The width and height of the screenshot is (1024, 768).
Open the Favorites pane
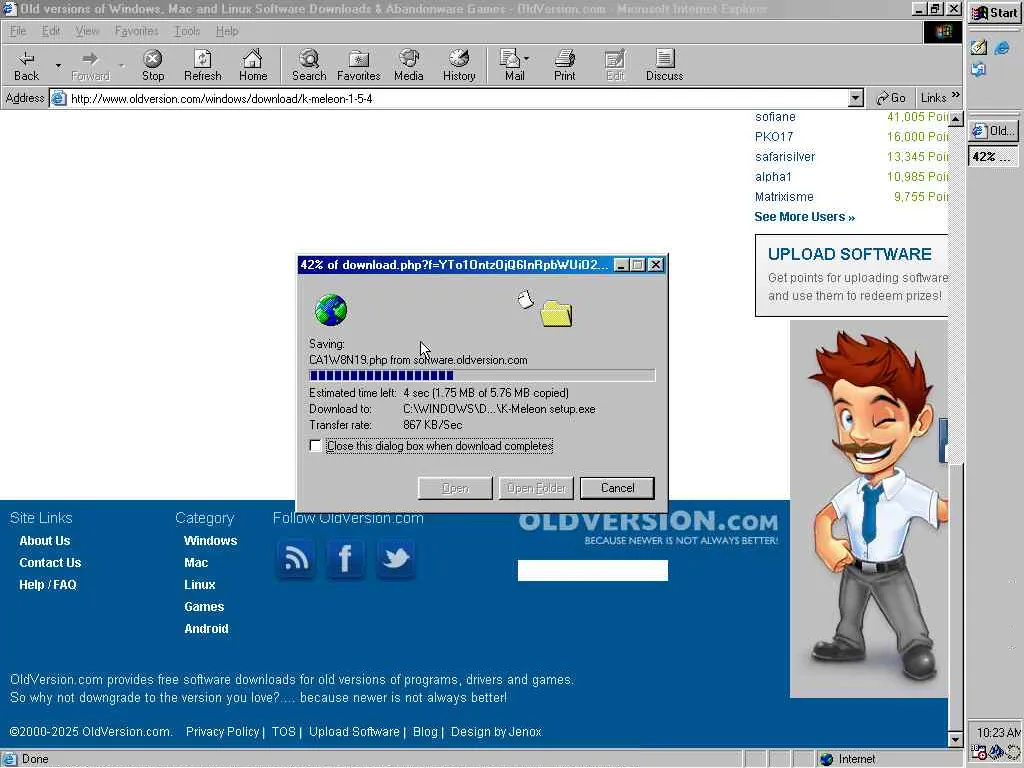coord(359,65)
